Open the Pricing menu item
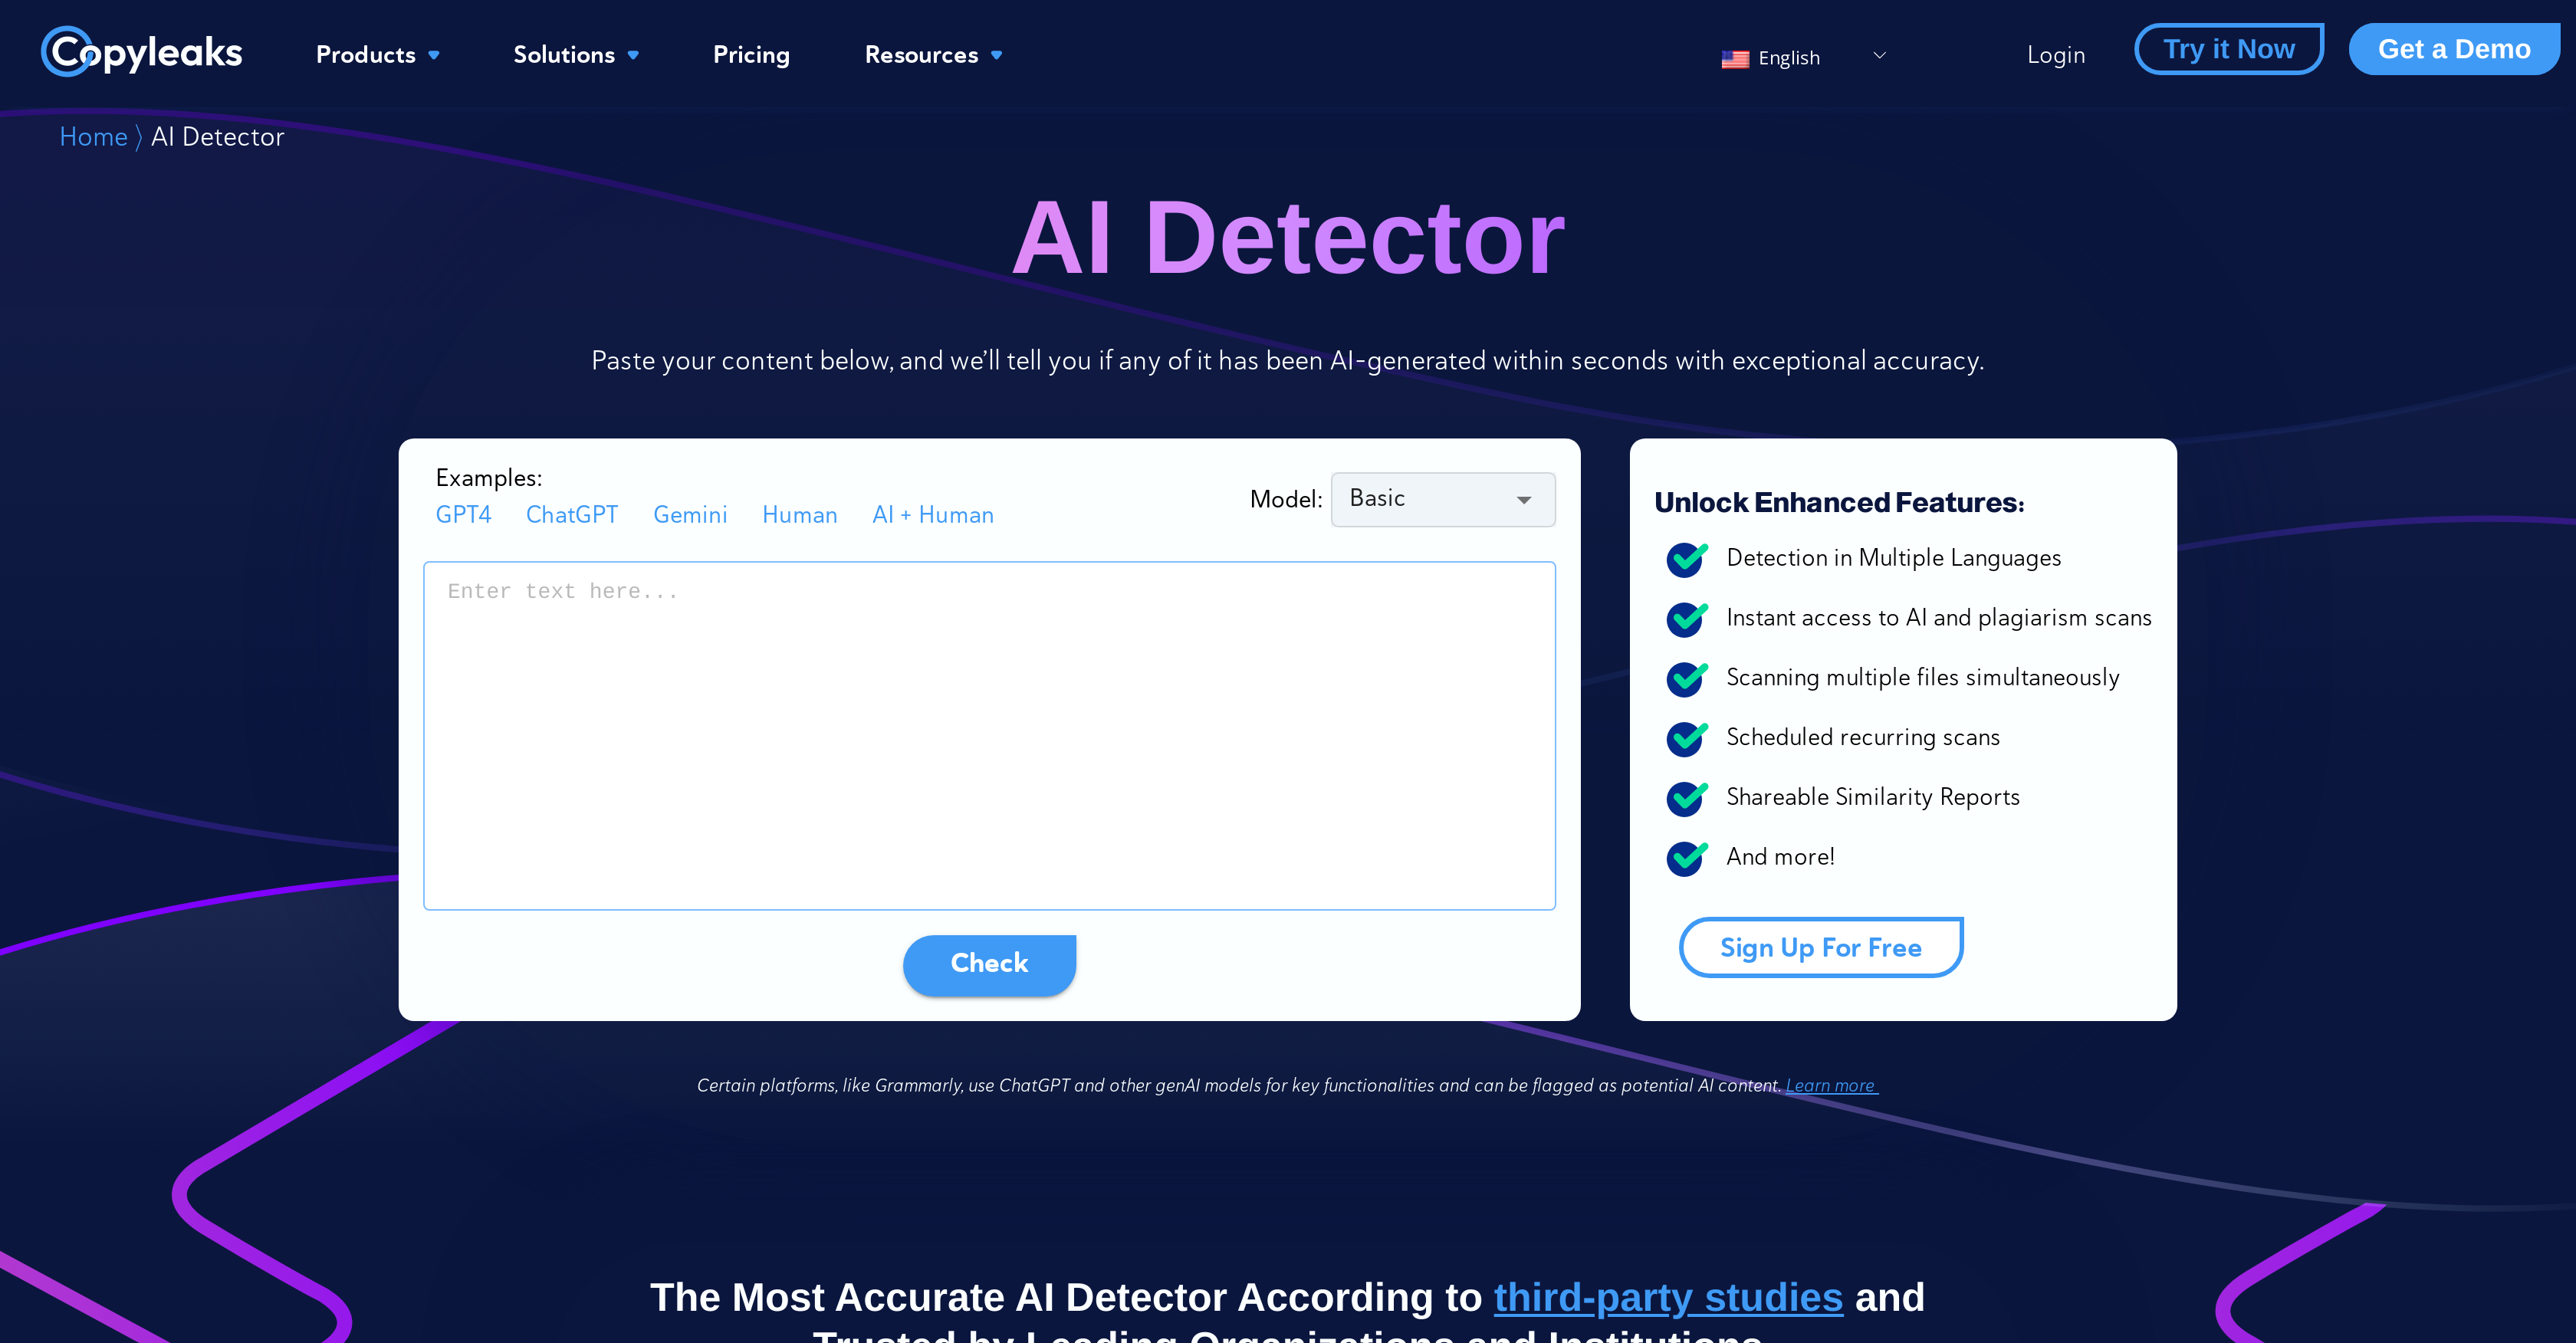The image size is (2576, 1343). [x=750, y=56]
